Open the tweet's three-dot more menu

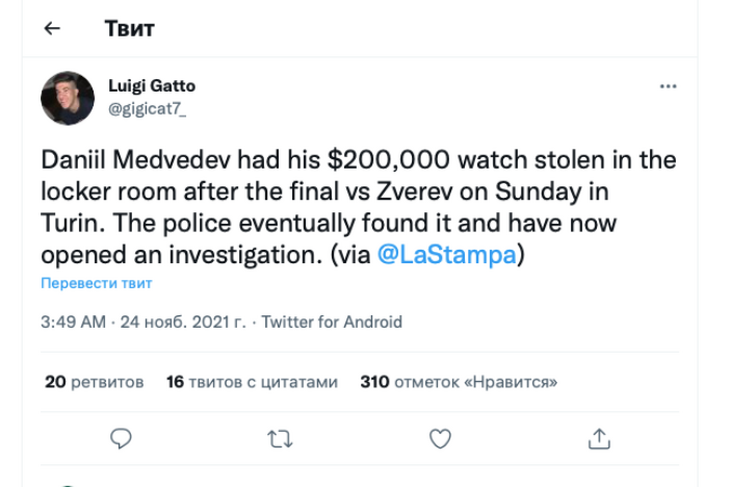coord(669,87)
